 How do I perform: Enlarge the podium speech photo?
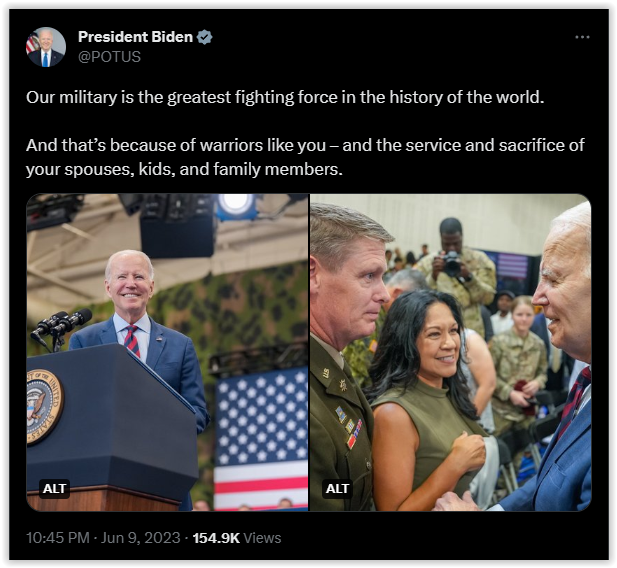point(167,352)
